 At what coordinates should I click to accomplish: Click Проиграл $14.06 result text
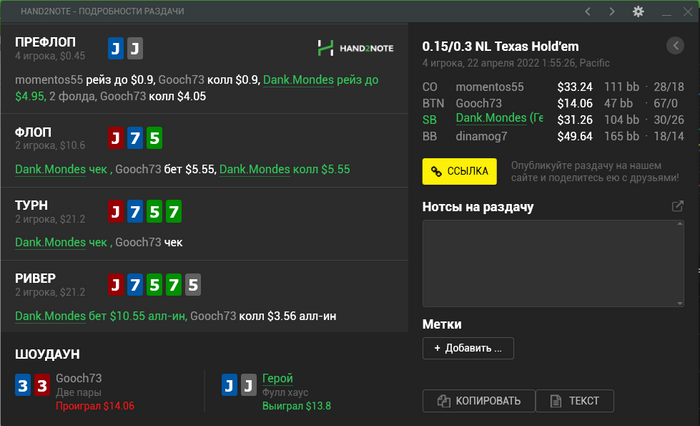click(95, 406)
